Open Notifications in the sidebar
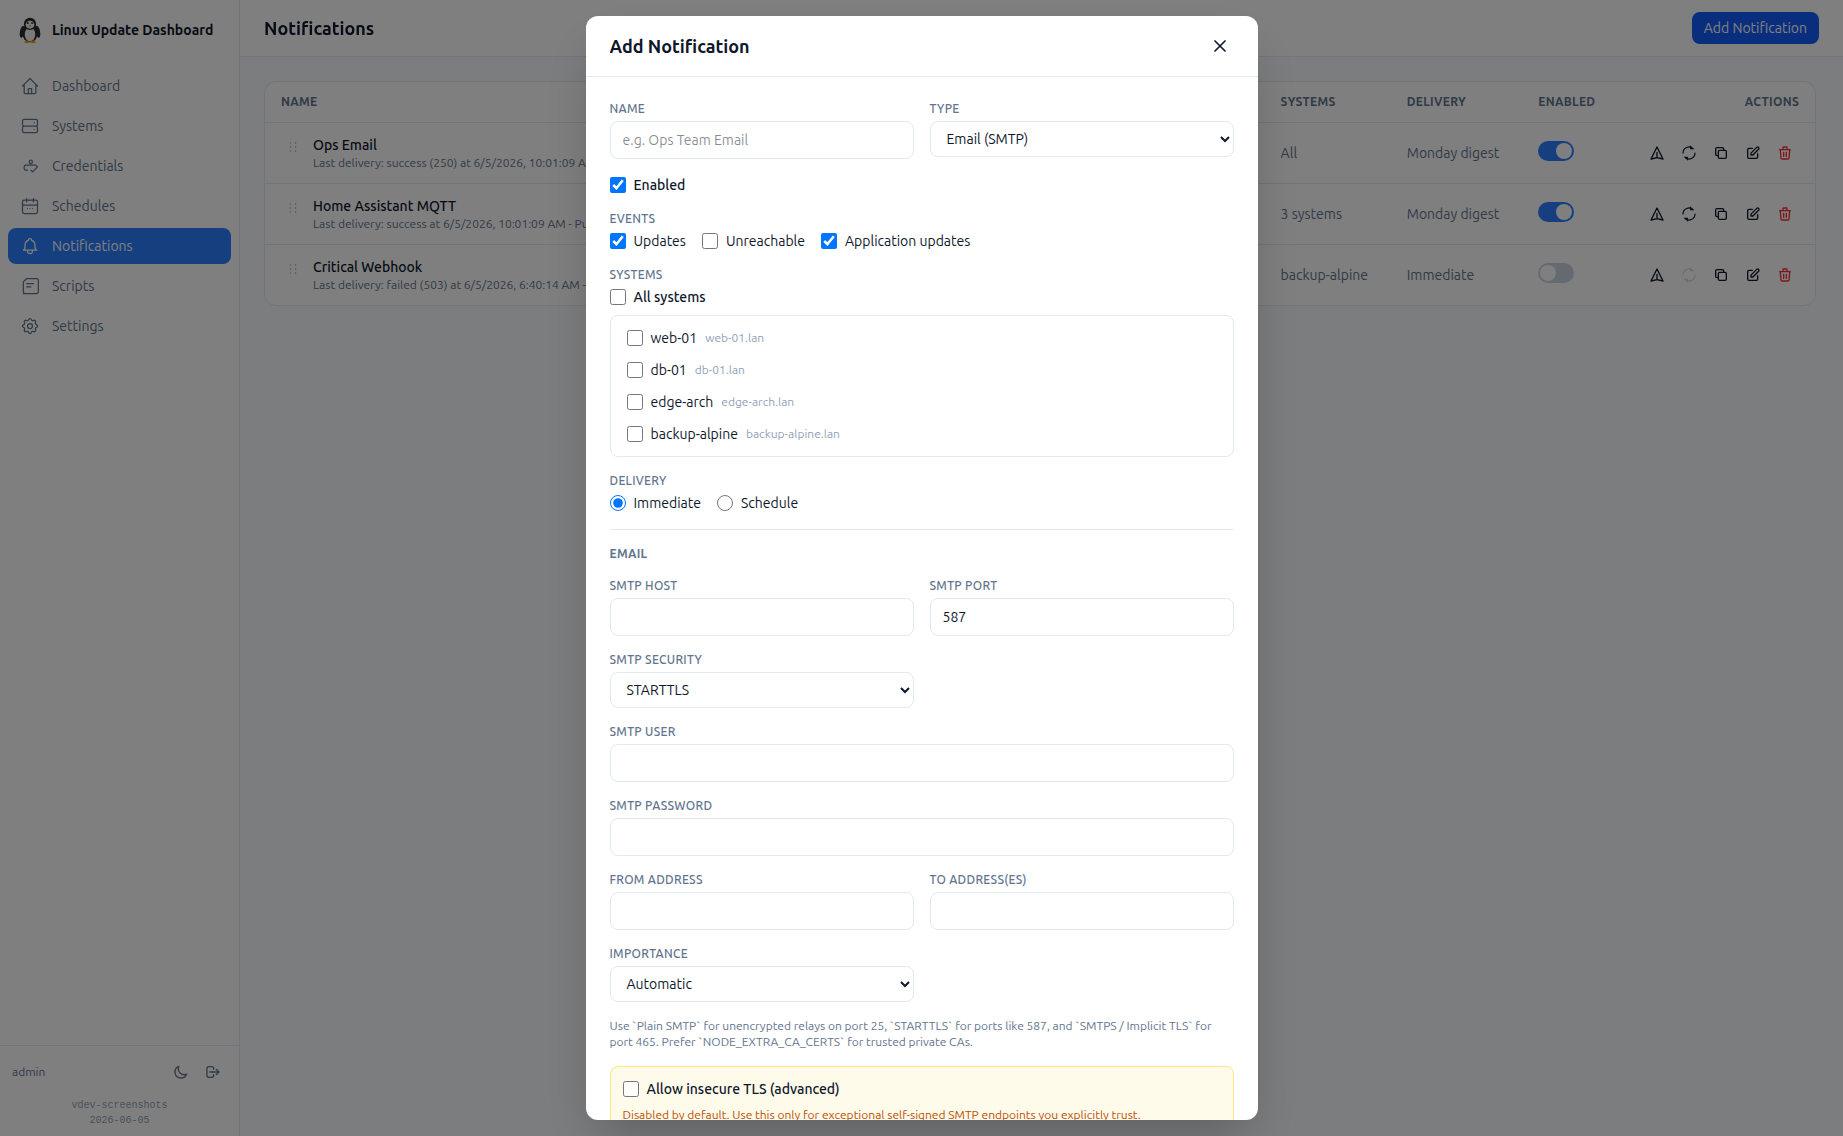 [x=119, y=246]
